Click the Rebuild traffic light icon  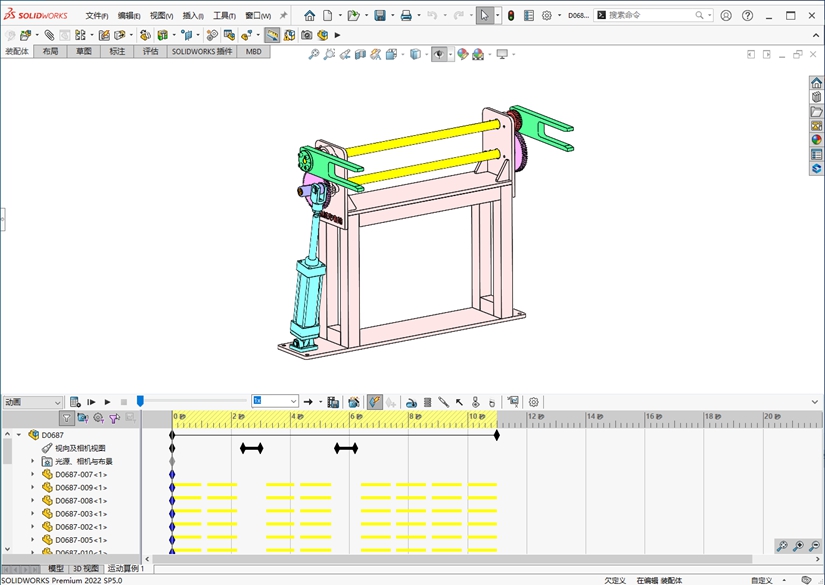click(511, 15)
